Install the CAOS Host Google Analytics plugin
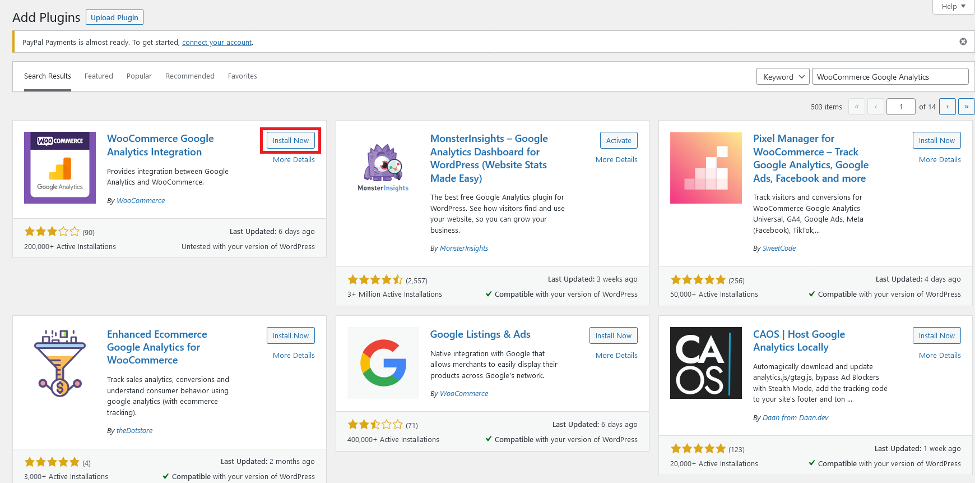Image resolution: width=977 pixels, height=483 pixels. (936, 335)
